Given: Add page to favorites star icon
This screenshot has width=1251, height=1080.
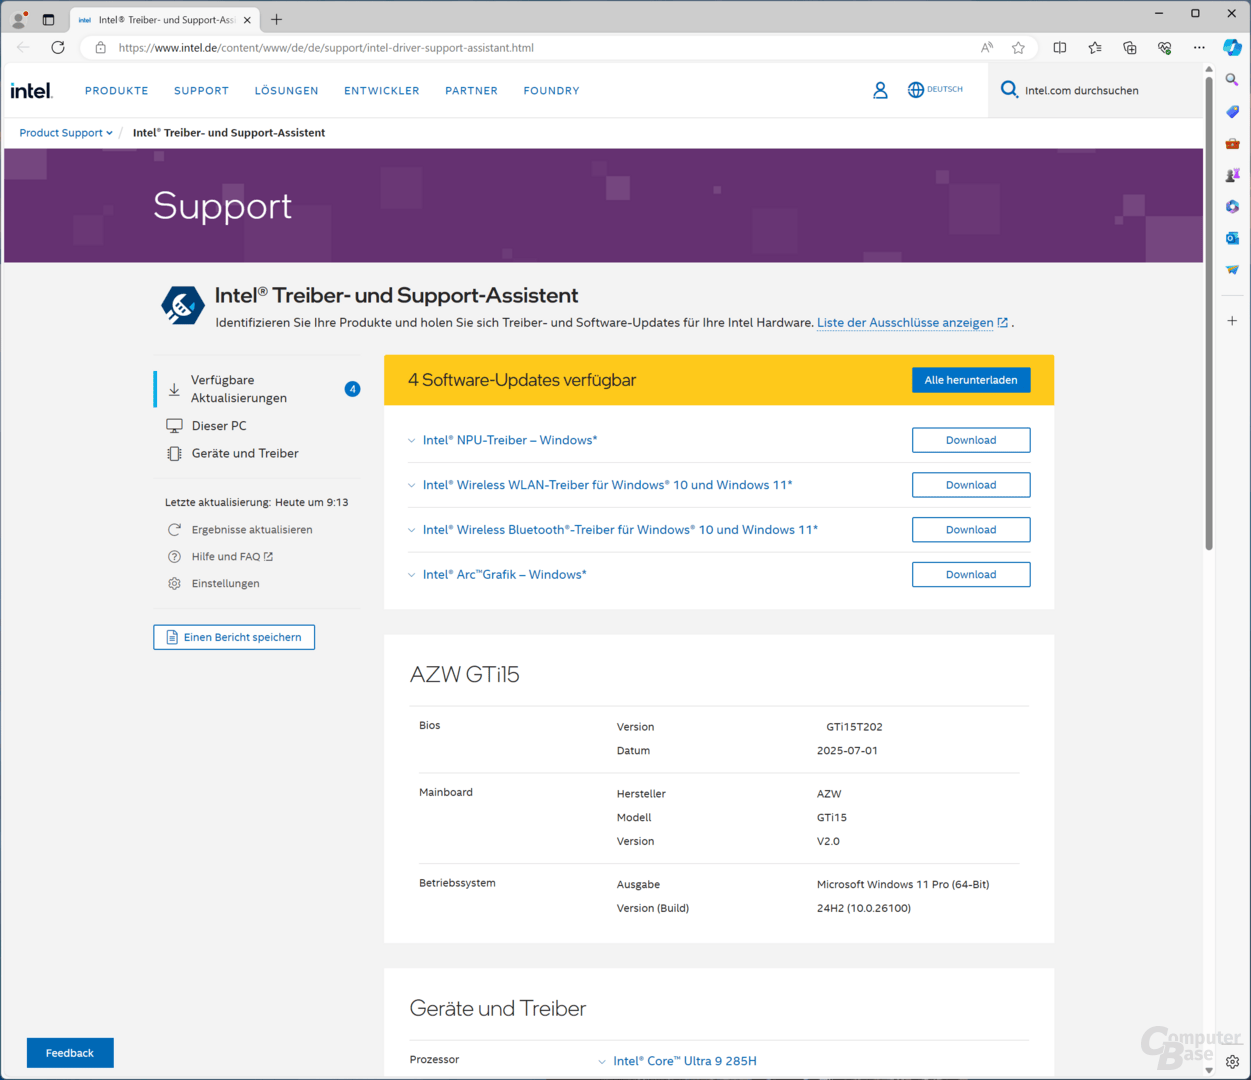Looking at the screenshot, I should [1018, 47].
